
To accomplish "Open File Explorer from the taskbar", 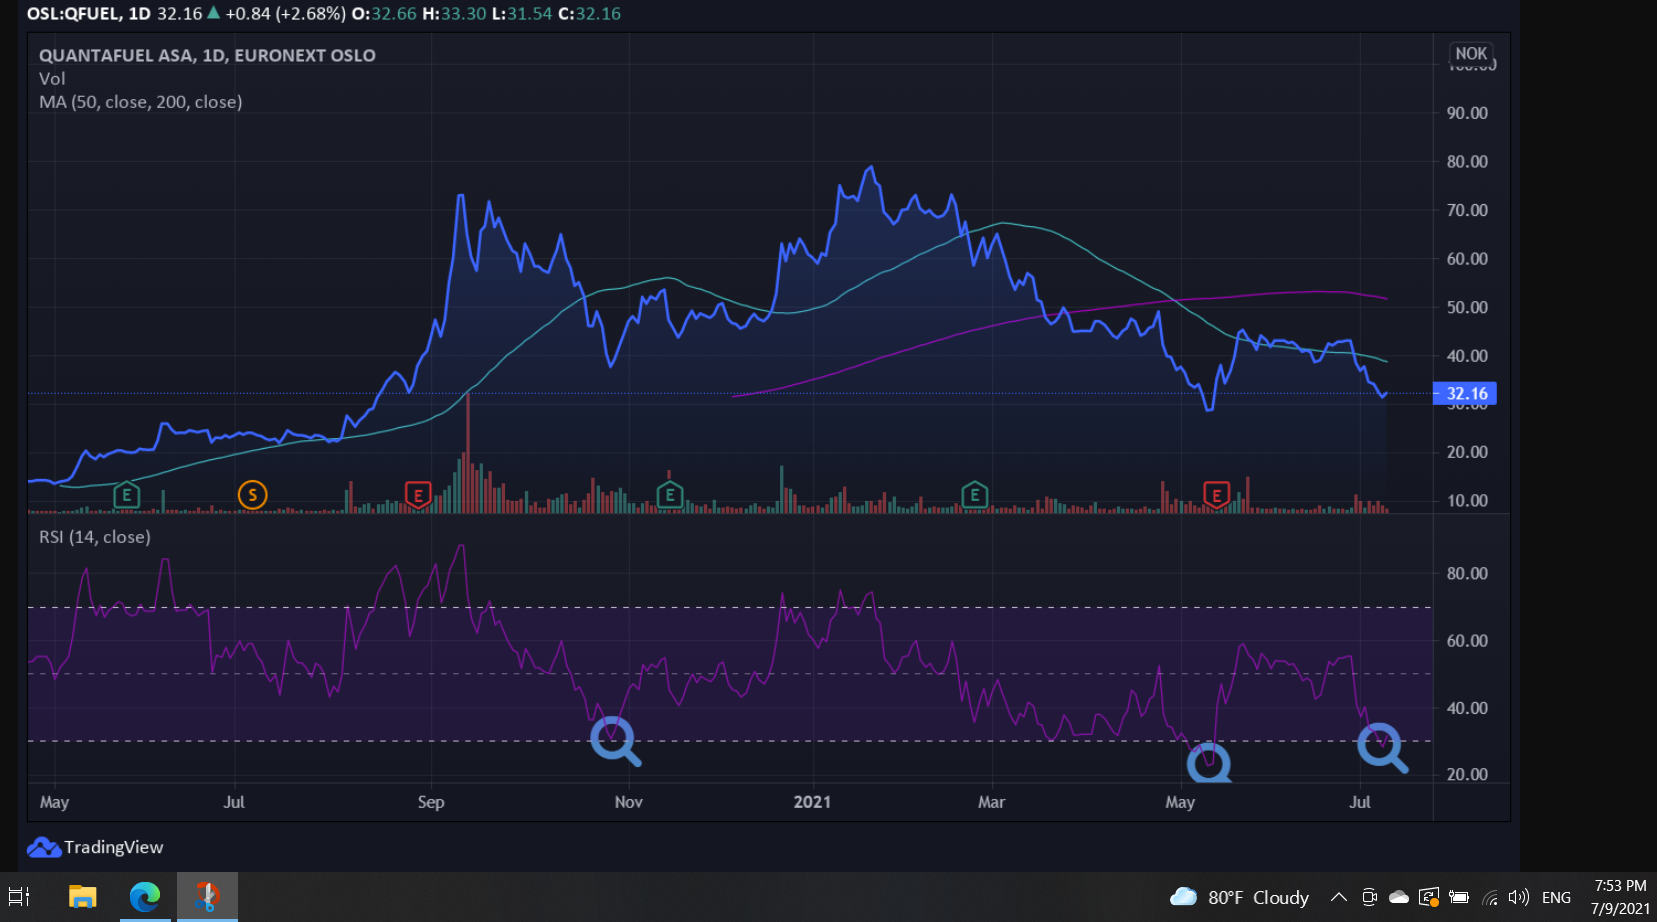I will [x=82, y=897].
